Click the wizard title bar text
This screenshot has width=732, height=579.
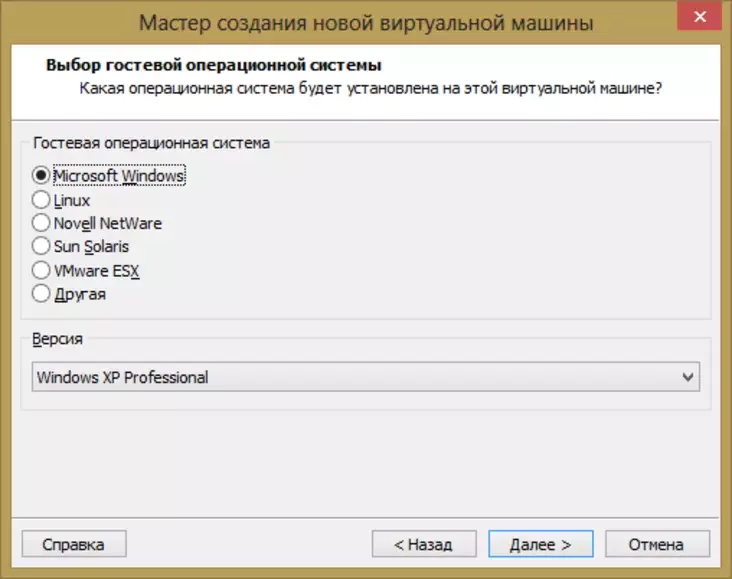tap(365, 22)
